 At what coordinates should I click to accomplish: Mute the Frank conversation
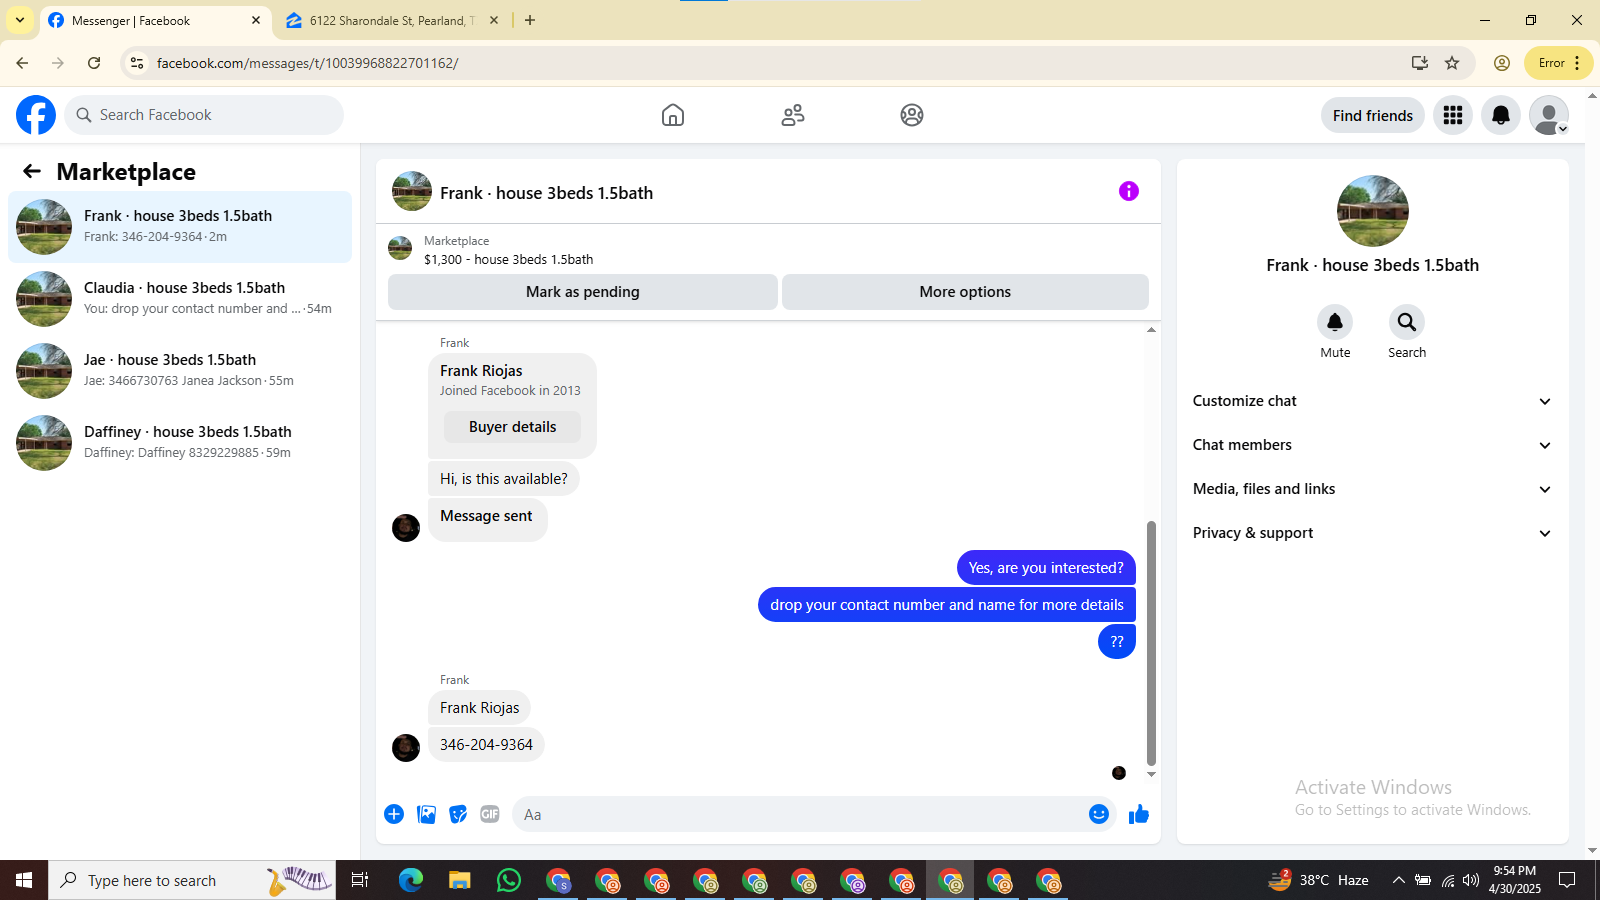[x=1335, y=322]
